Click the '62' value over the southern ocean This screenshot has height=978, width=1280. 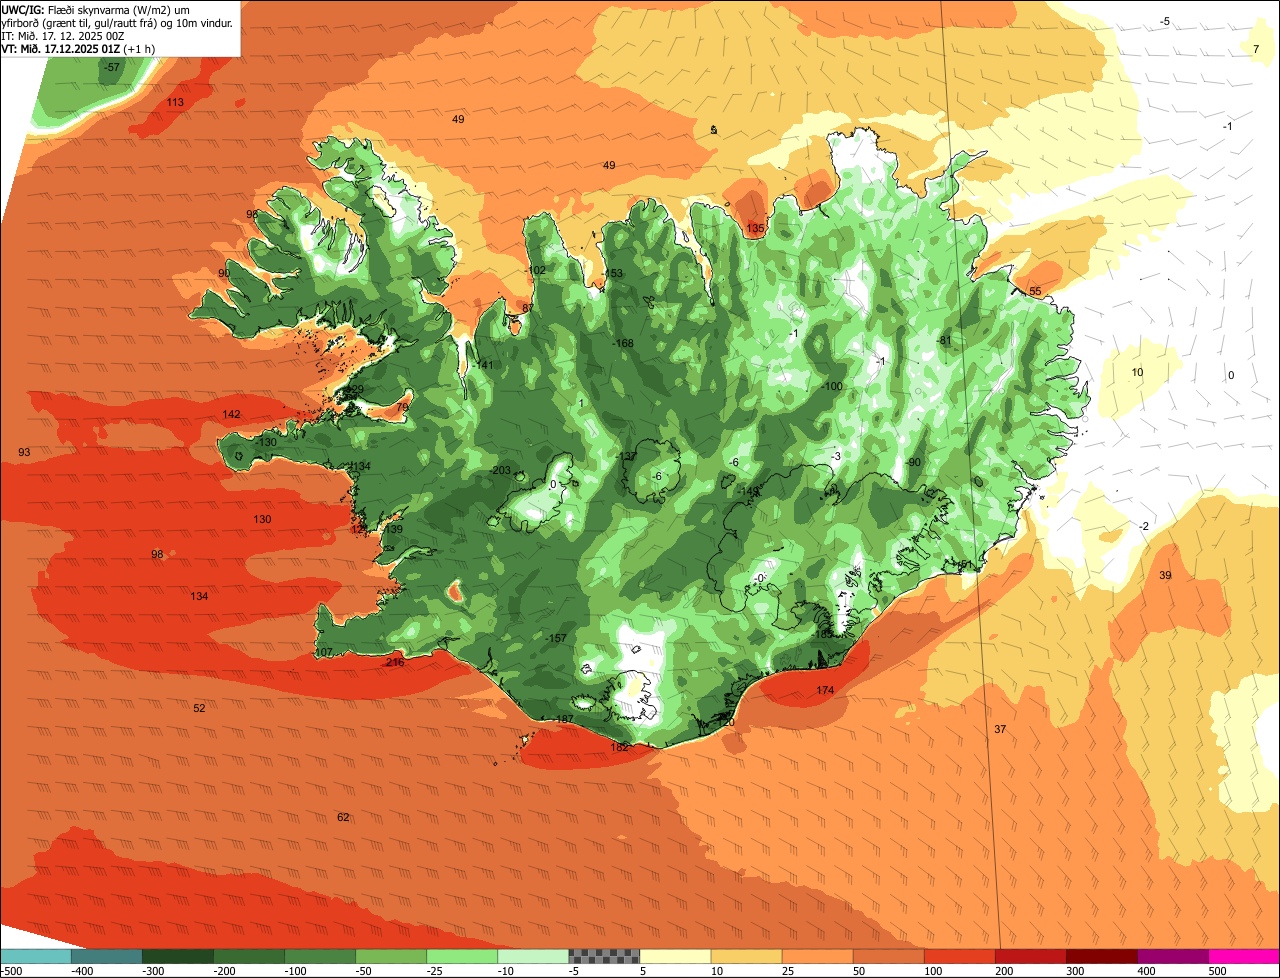[x=343, y=817]
